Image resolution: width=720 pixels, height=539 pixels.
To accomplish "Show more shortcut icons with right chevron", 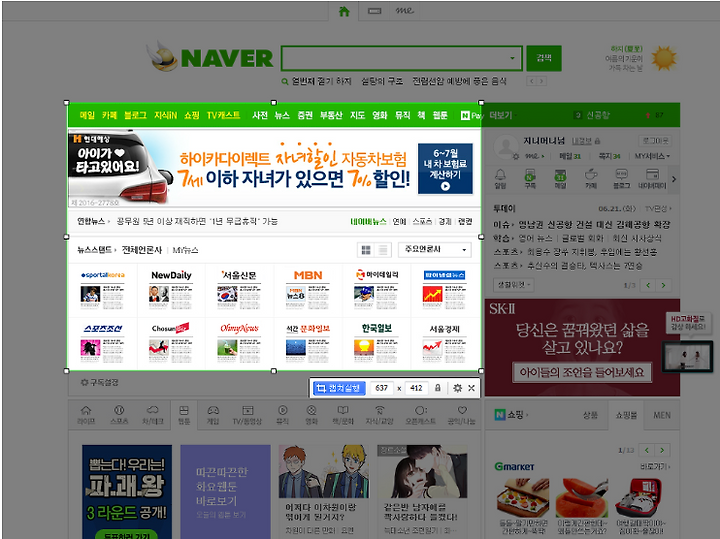I will [674, 179].
